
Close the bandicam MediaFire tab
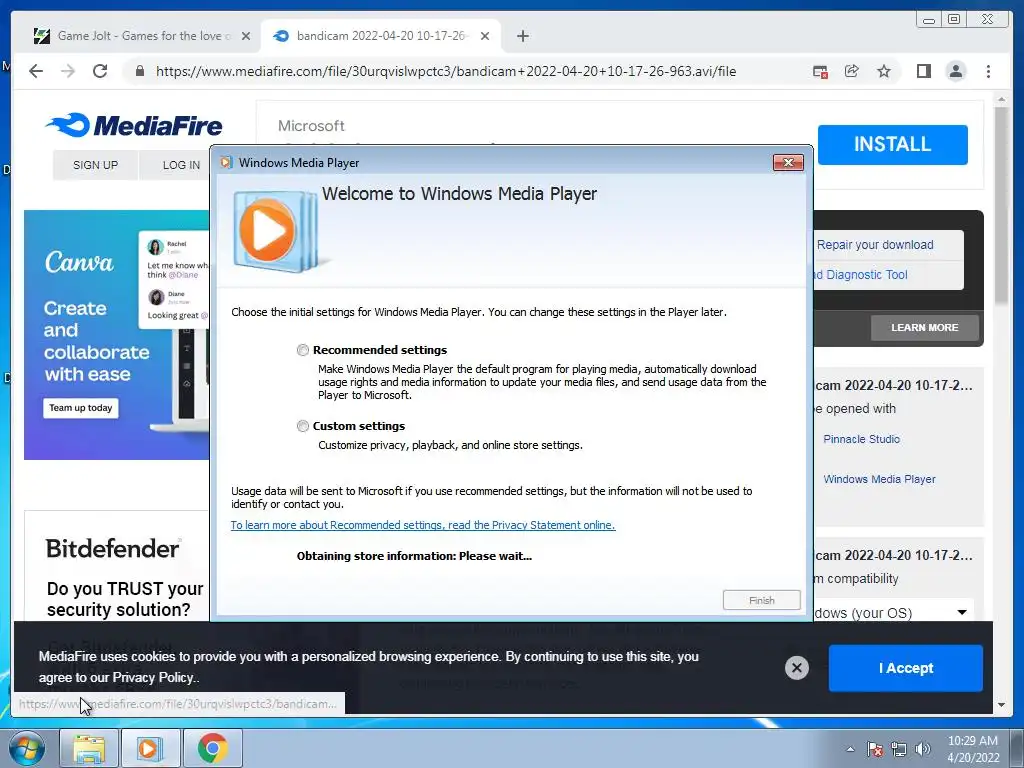point(485,36)
